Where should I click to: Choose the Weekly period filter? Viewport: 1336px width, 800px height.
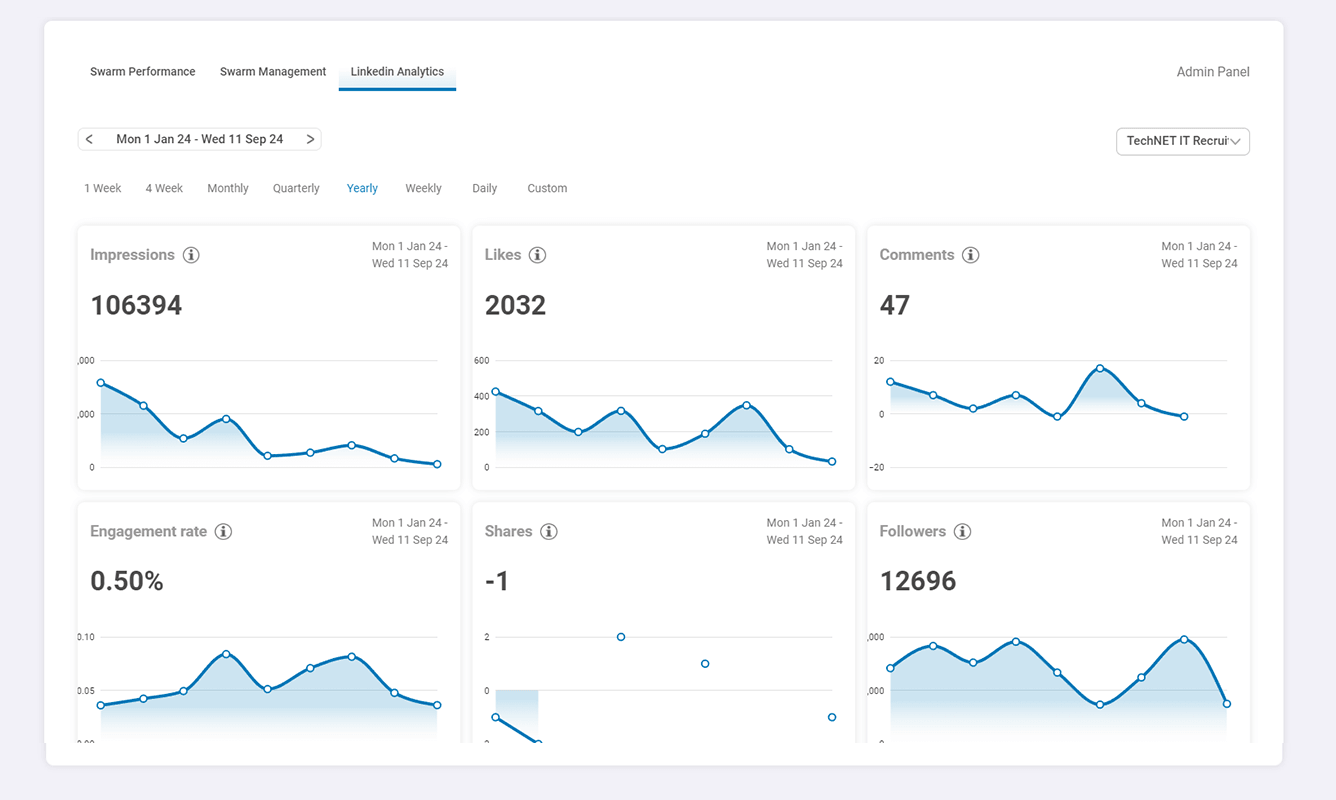click(423, 188)
